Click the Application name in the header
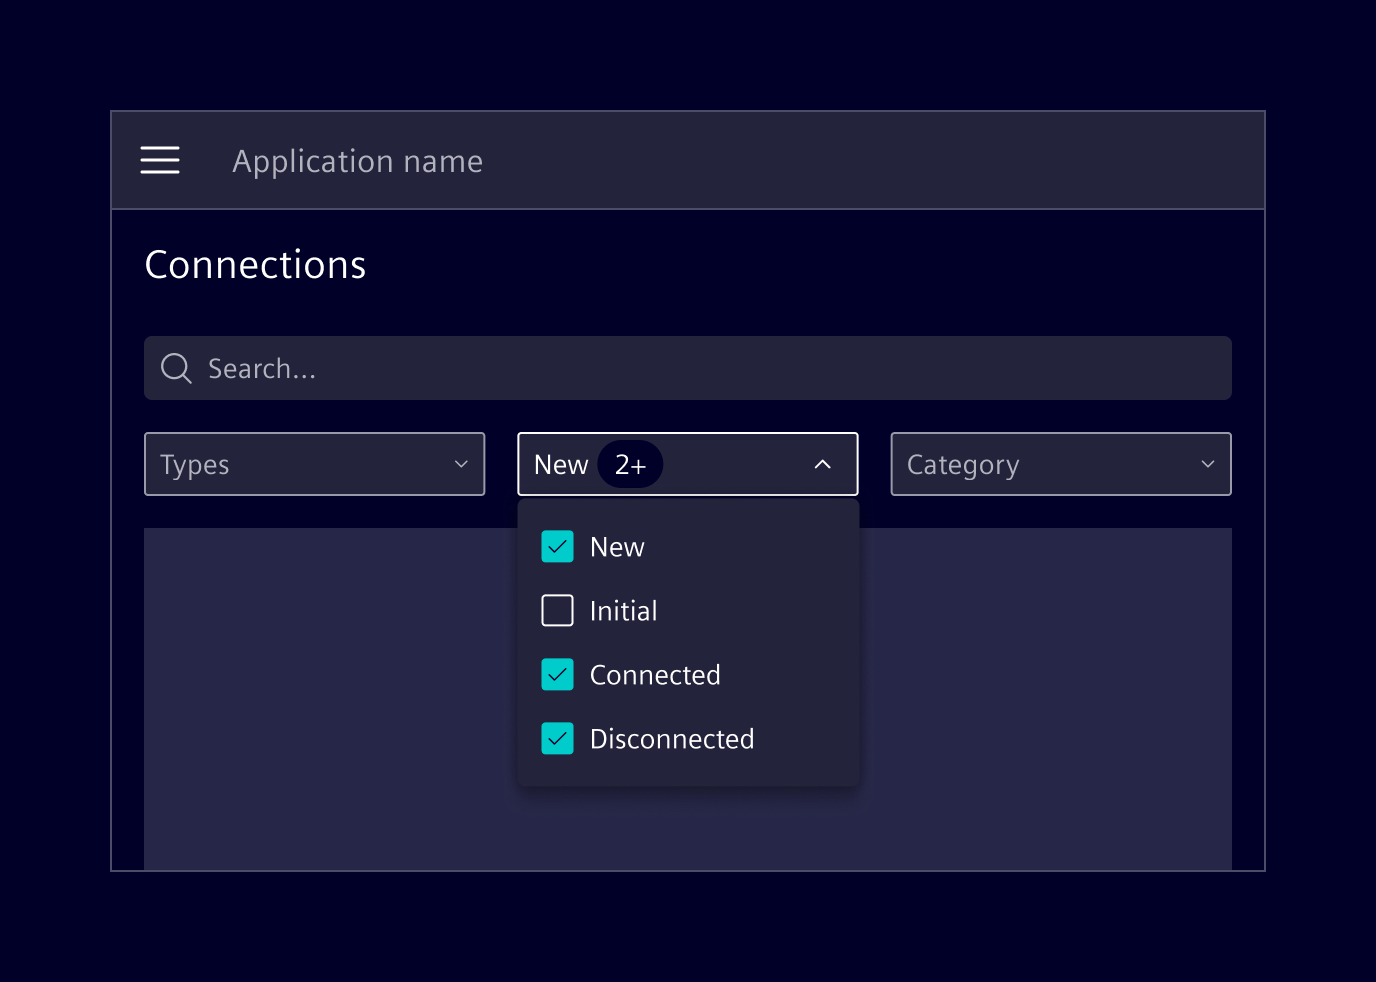The width and height of the screenshot is (1376, 982). [357, 161]
